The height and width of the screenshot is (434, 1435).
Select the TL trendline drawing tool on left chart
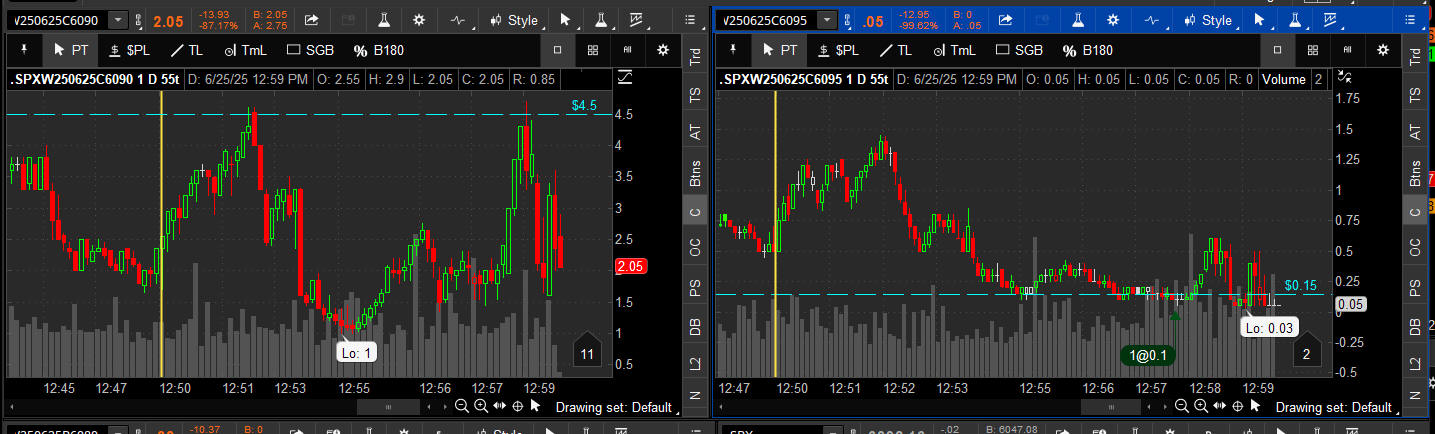[x=191, y=50]
